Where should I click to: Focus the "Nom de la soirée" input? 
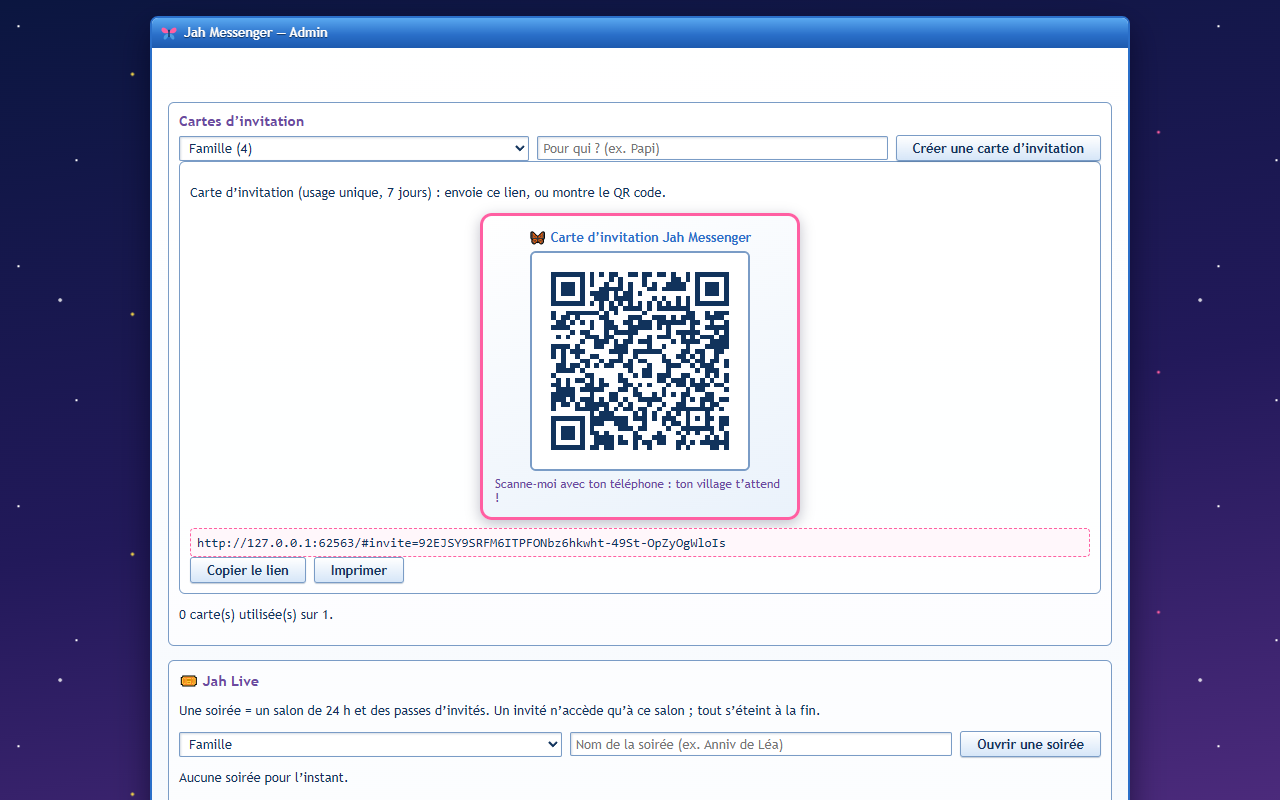[761, 744]
